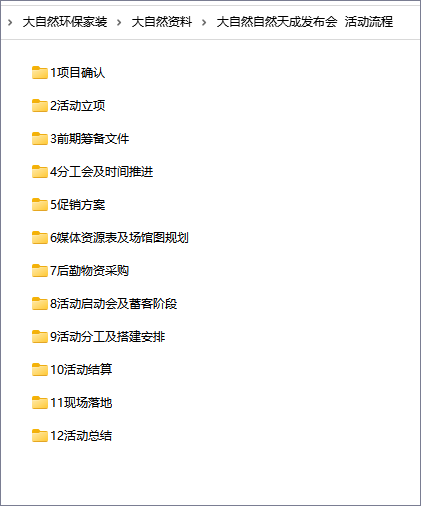
Task: Select the 9活动分工及搭建安排 folder name
Action: click(108, 337)
